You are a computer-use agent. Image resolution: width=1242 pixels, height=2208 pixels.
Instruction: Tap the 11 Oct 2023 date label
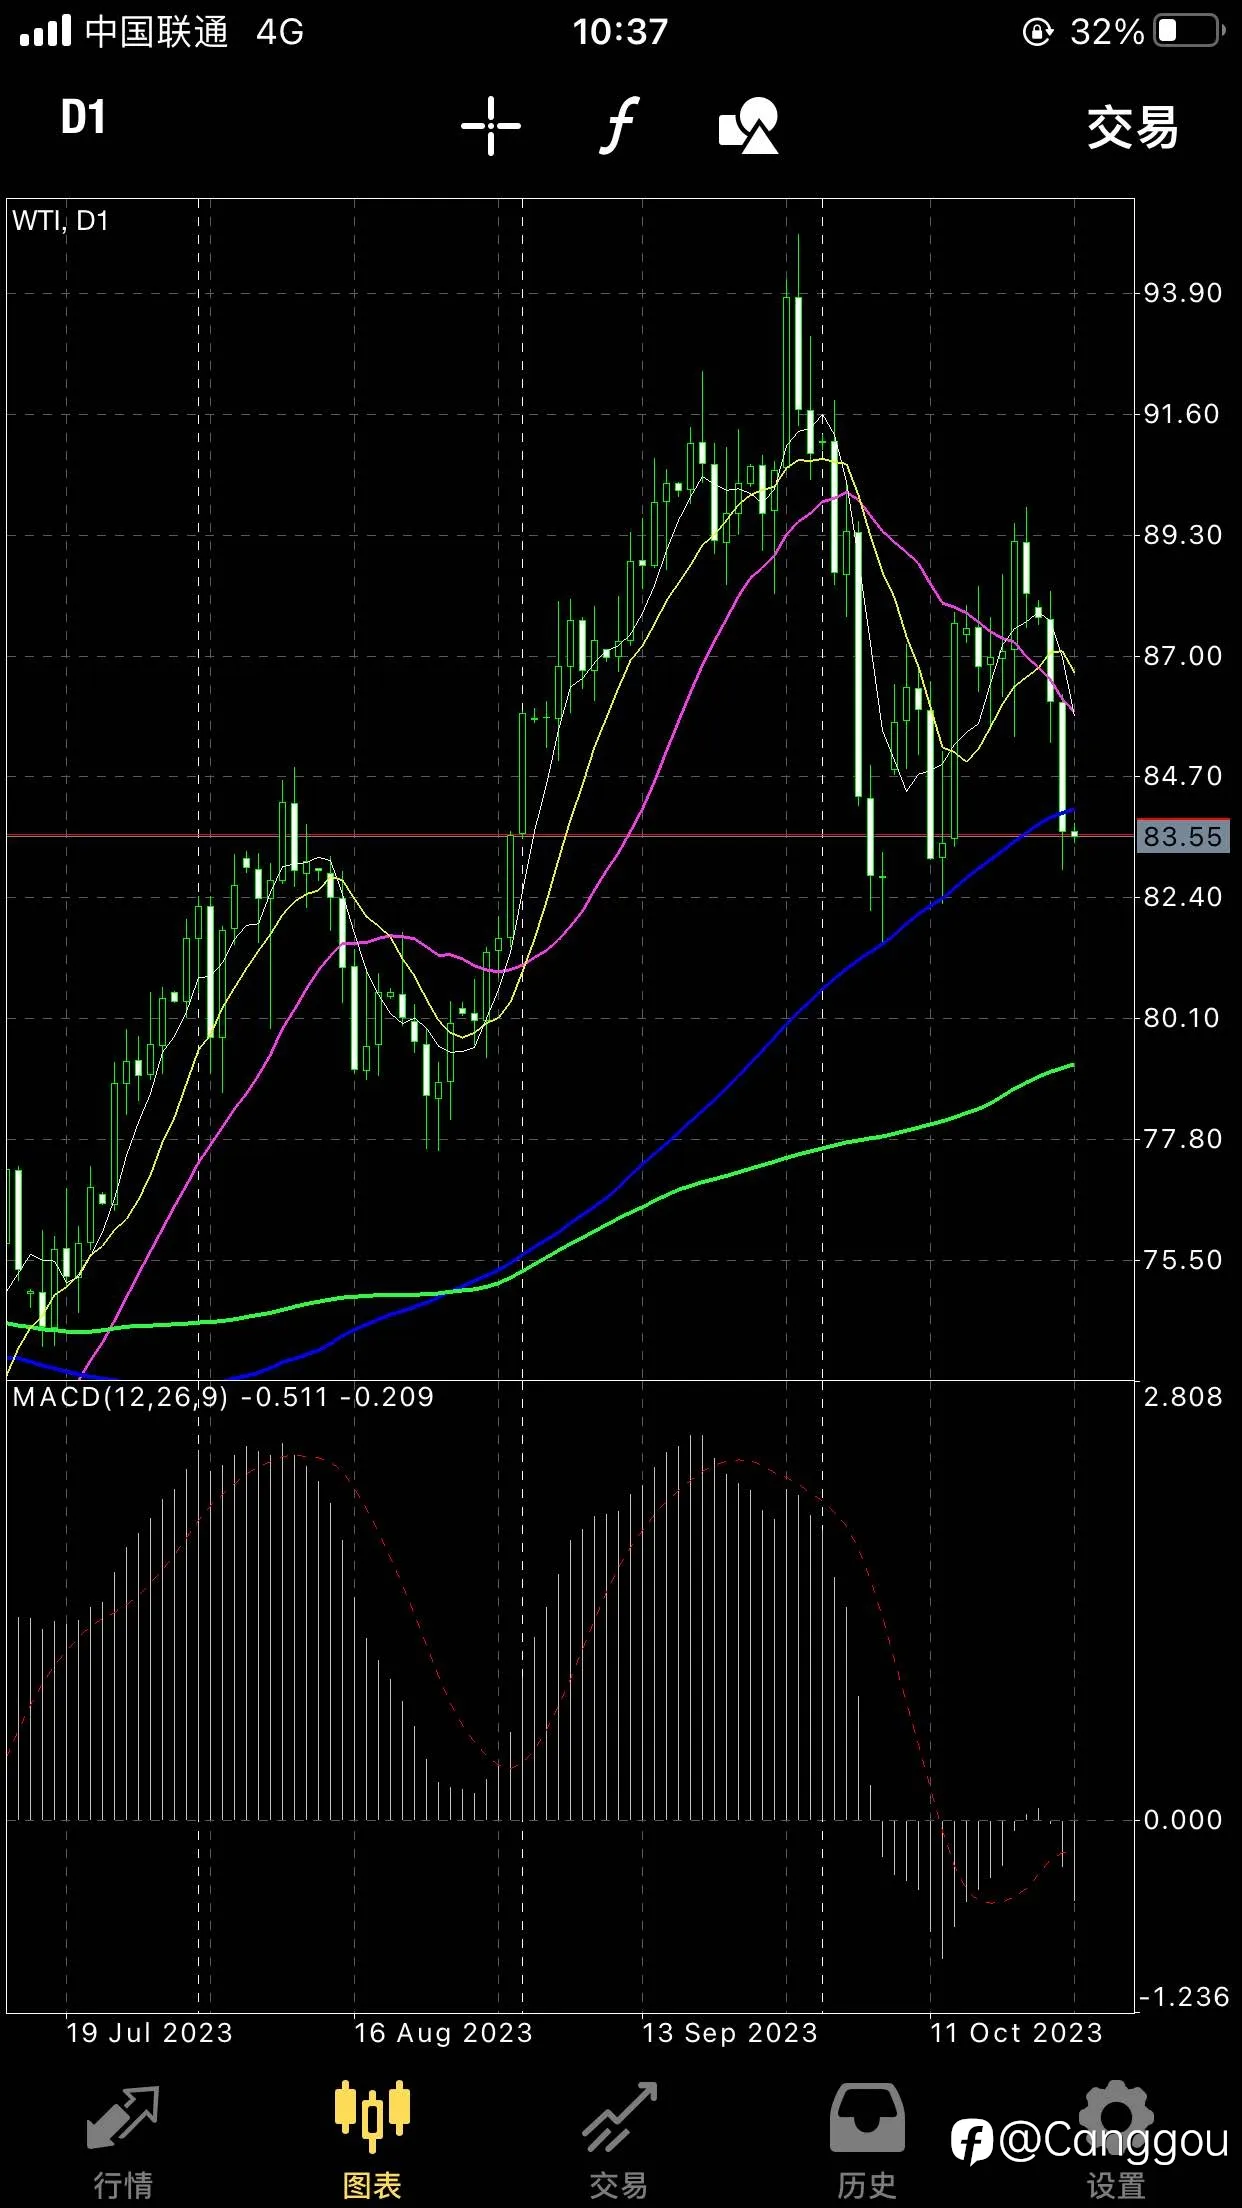tap(1017, 2033)
